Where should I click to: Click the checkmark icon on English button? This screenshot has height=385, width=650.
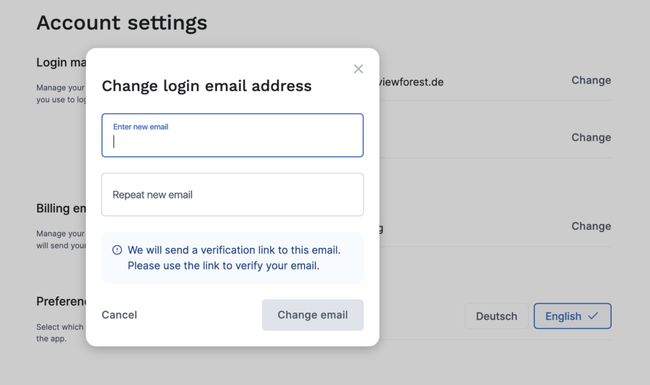point(593,316)
